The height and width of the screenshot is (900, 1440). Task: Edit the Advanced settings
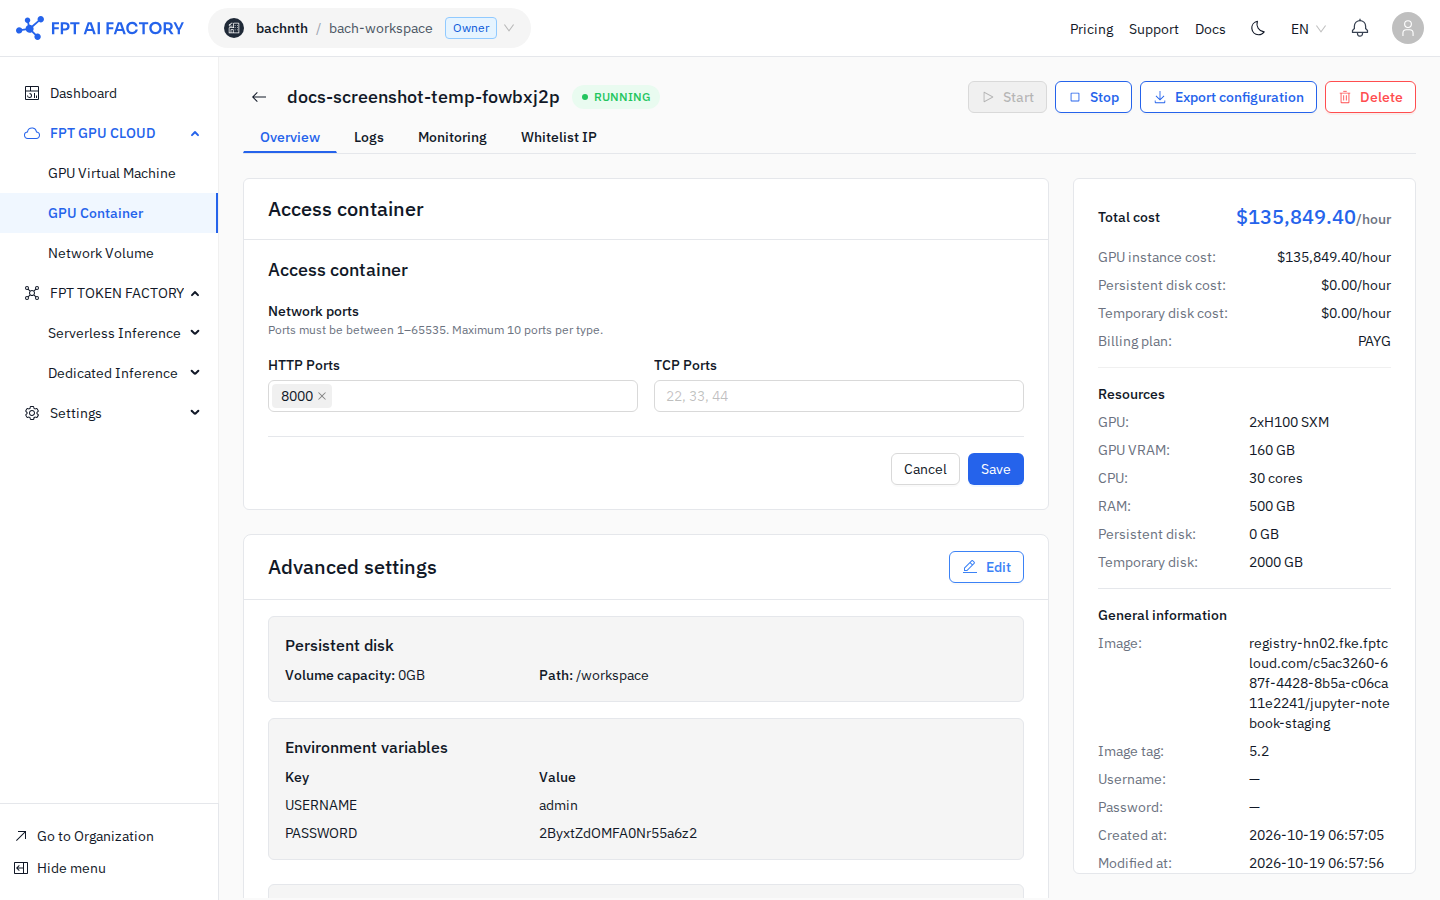986,567
